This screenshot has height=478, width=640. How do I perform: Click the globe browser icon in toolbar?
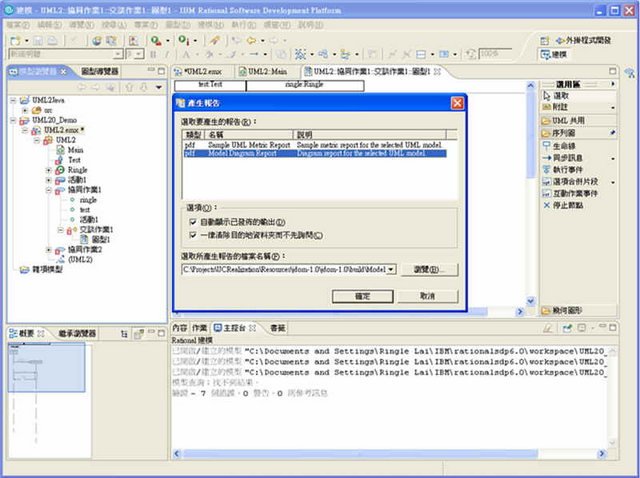pyautogui.click(x=97, y=40)
